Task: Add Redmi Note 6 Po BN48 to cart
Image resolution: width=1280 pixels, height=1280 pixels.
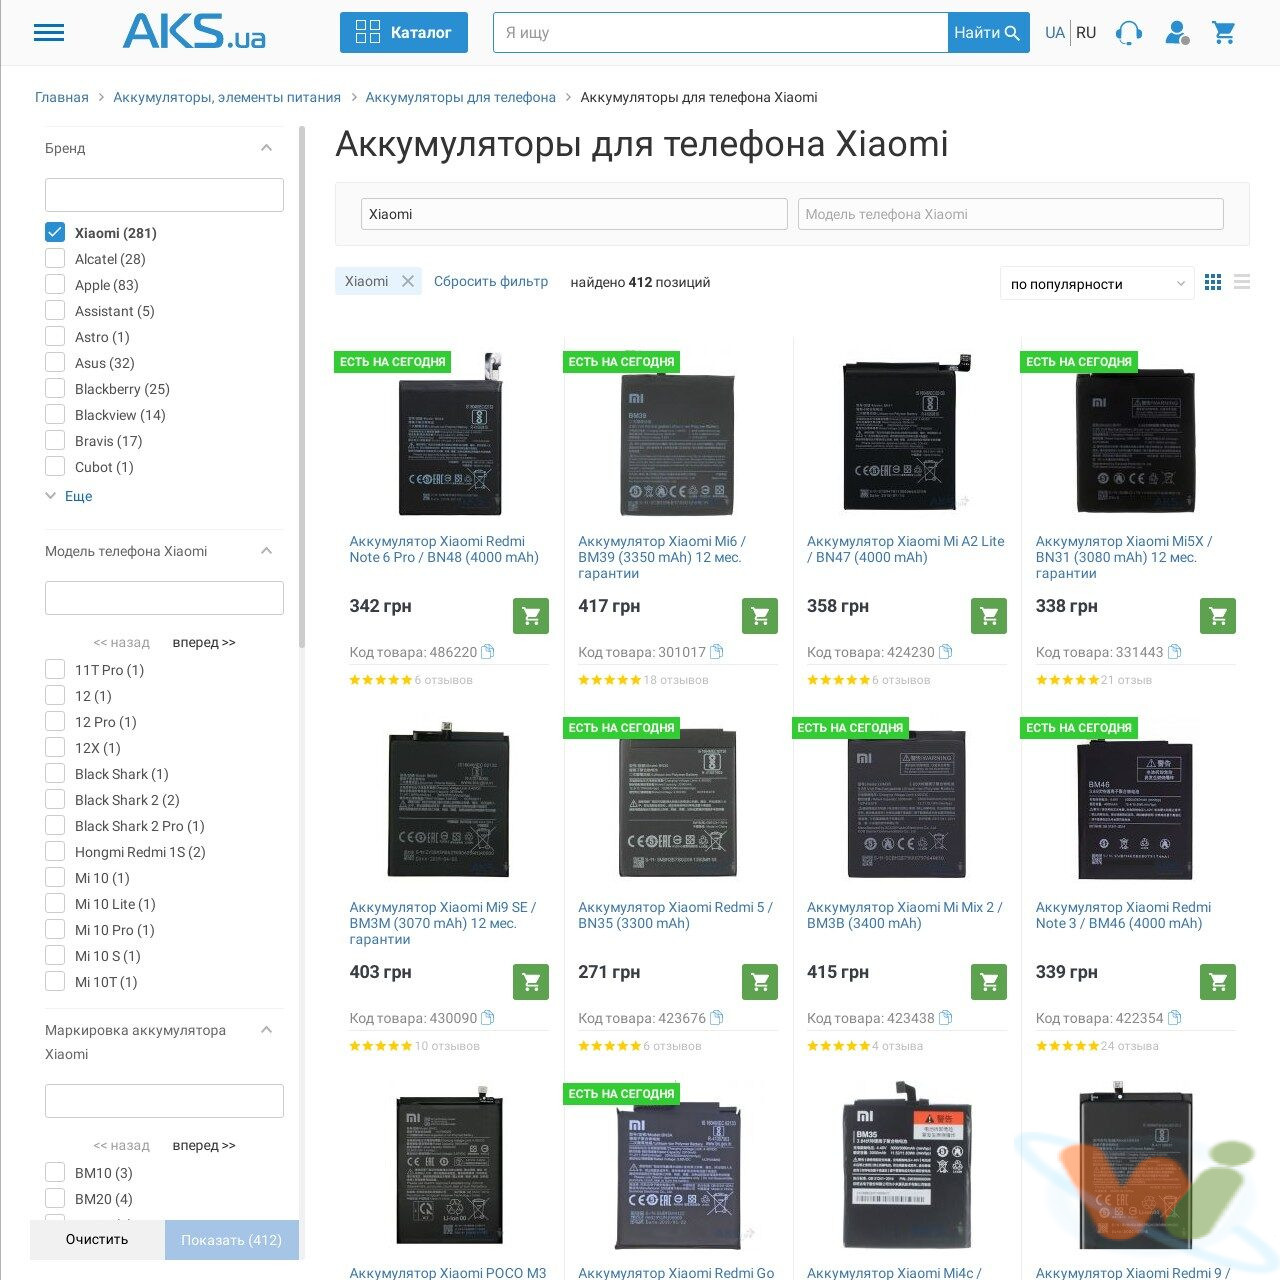Action: point(531,616)
